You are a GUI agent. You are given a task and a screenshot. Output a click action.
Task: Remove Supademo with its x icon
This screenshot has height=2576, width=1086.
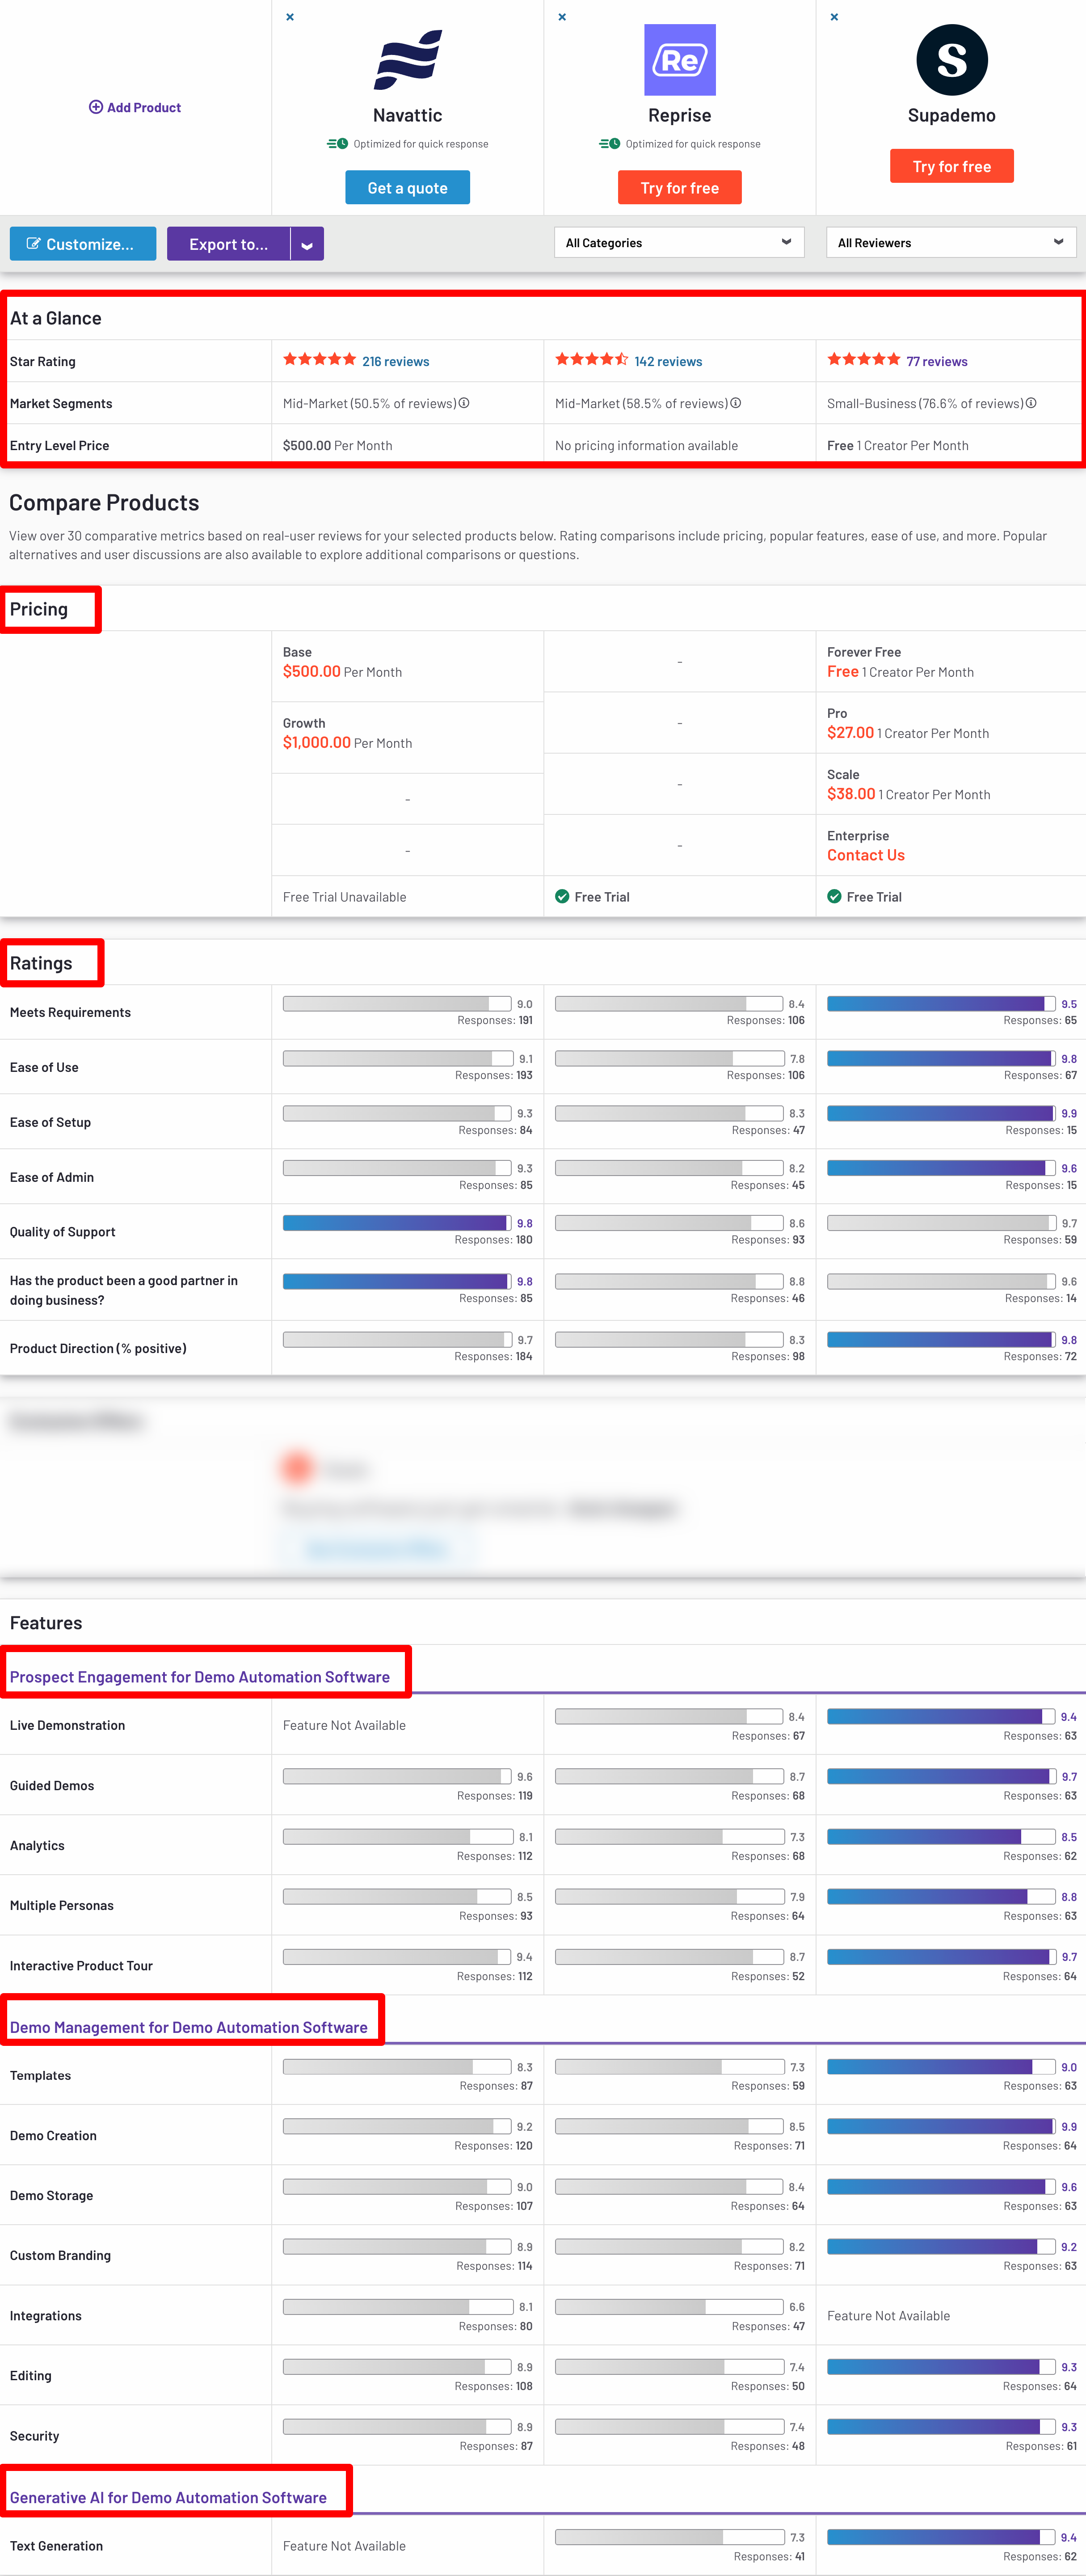click(834, 17)
